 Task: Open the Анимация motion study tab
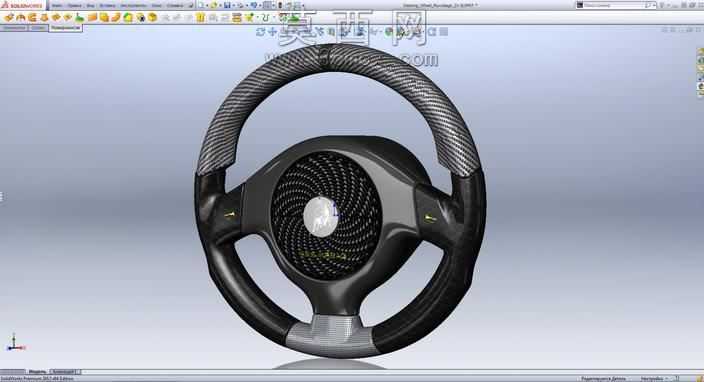point(64,372)
